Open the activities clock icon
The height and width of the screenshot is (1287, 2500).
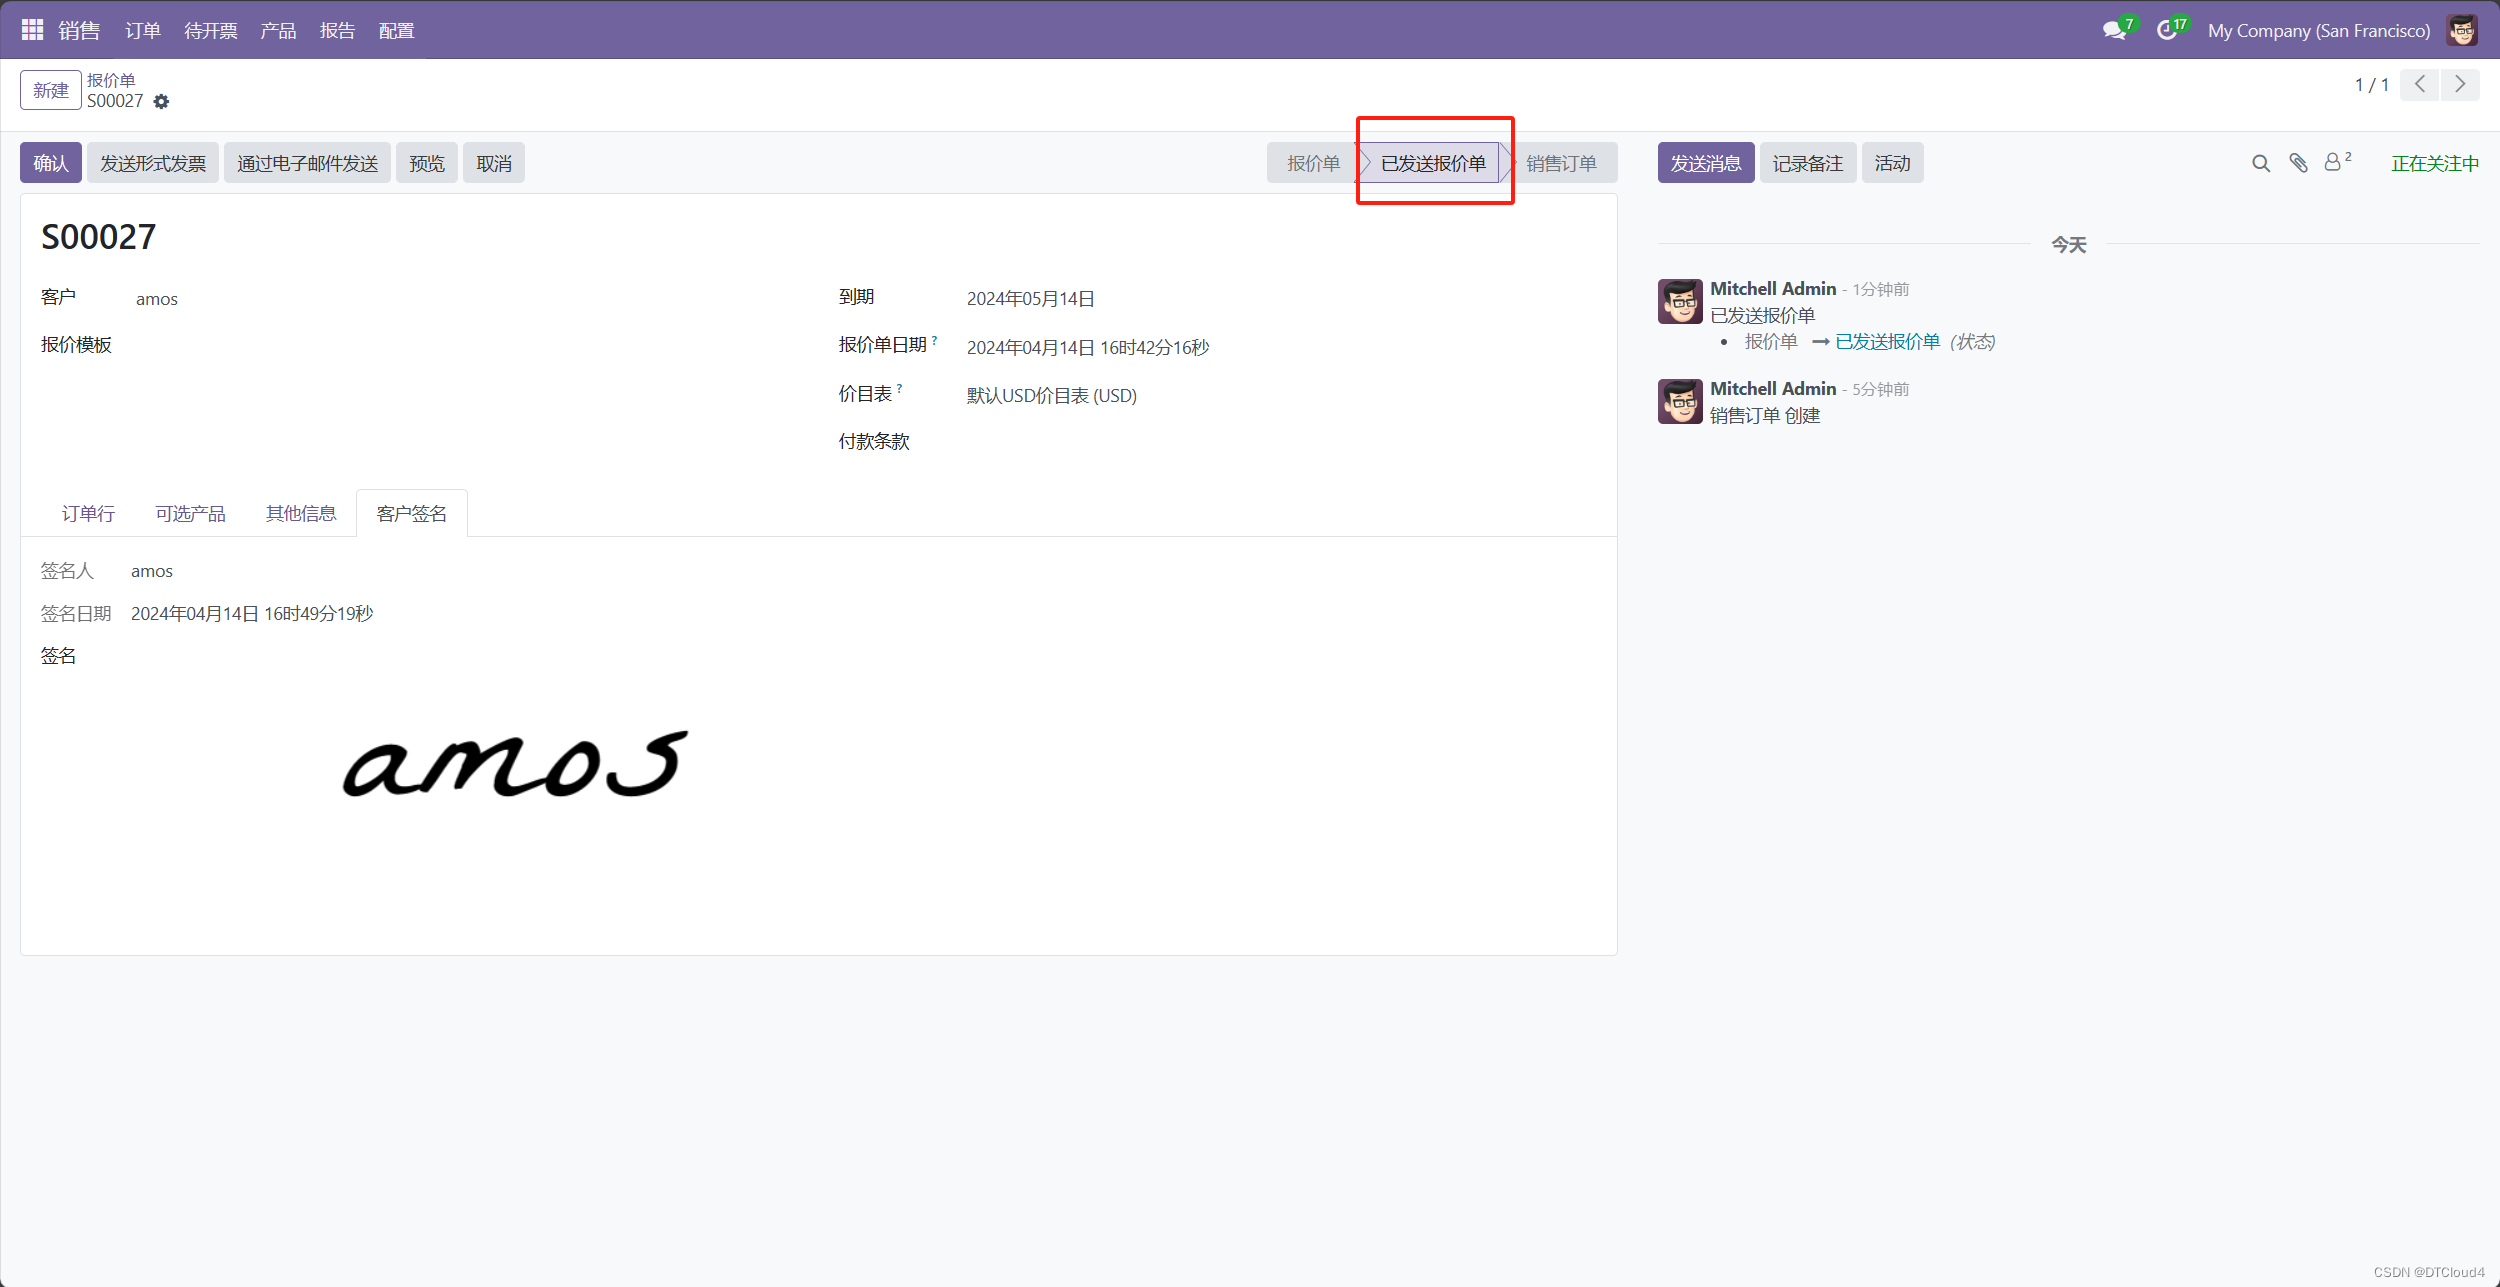point(2166,30)
